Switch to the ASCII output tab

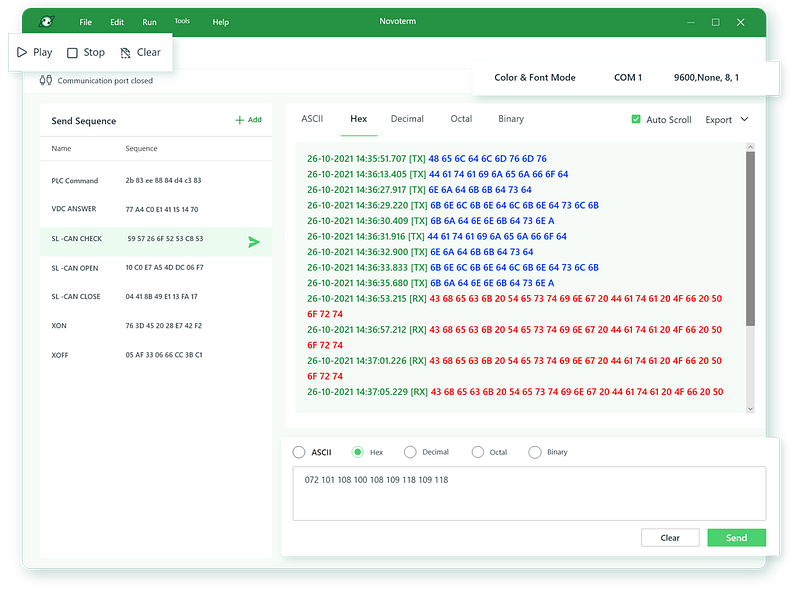[x=312, y=119]
